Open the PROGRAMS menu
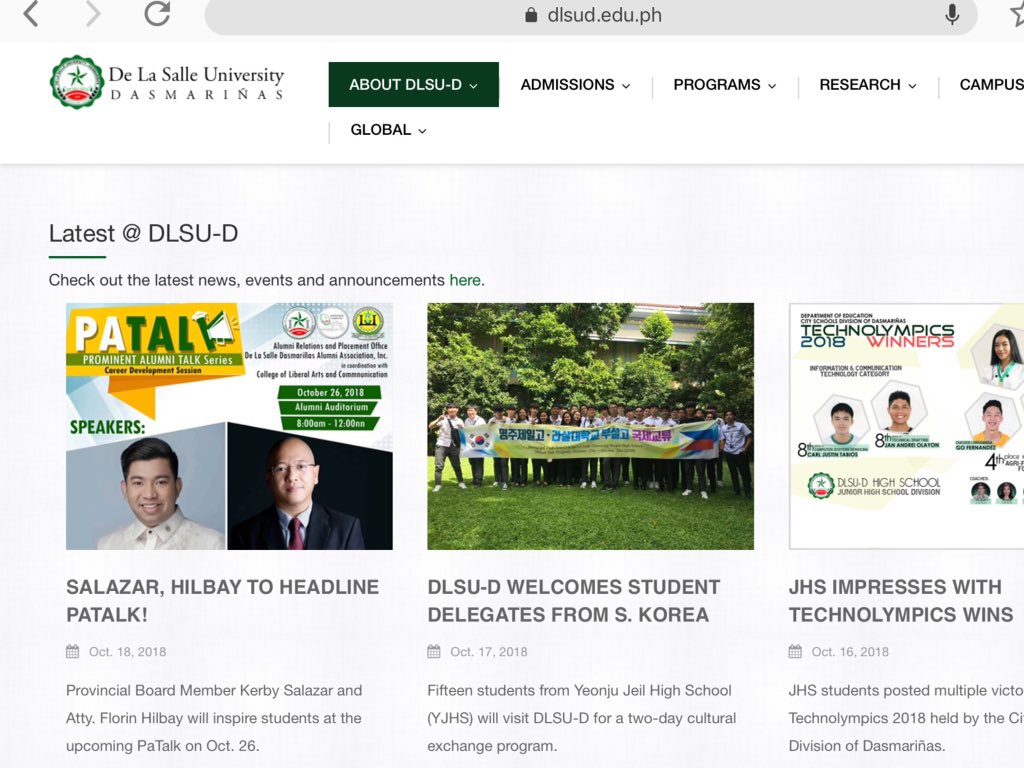 point(725,85)
